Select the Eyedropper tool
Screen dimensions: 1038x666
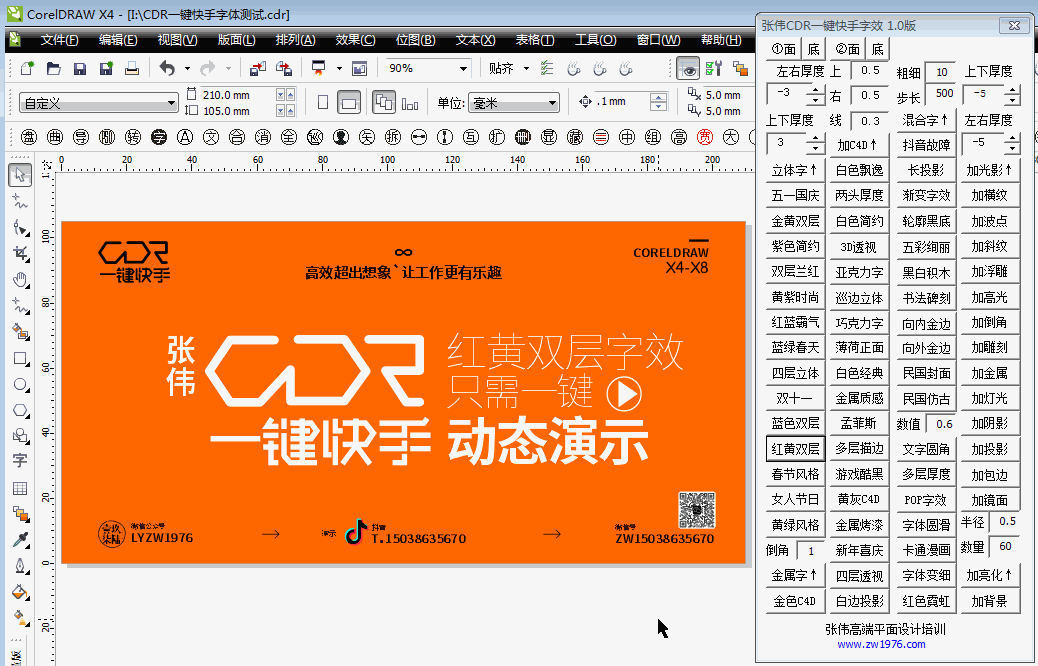click(x=20, y=540)
